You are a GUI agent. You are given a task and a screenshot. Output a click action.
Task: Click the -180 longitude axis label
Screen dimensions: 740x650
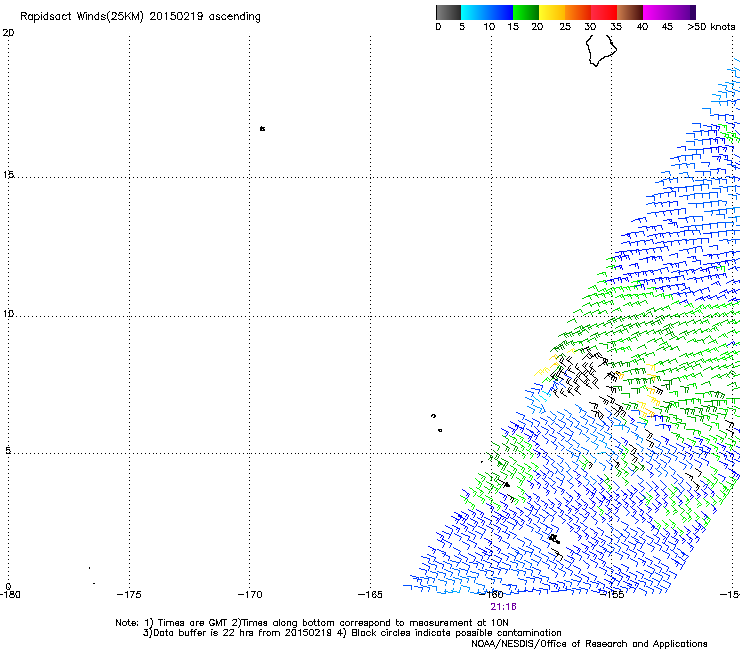[10, 594]
